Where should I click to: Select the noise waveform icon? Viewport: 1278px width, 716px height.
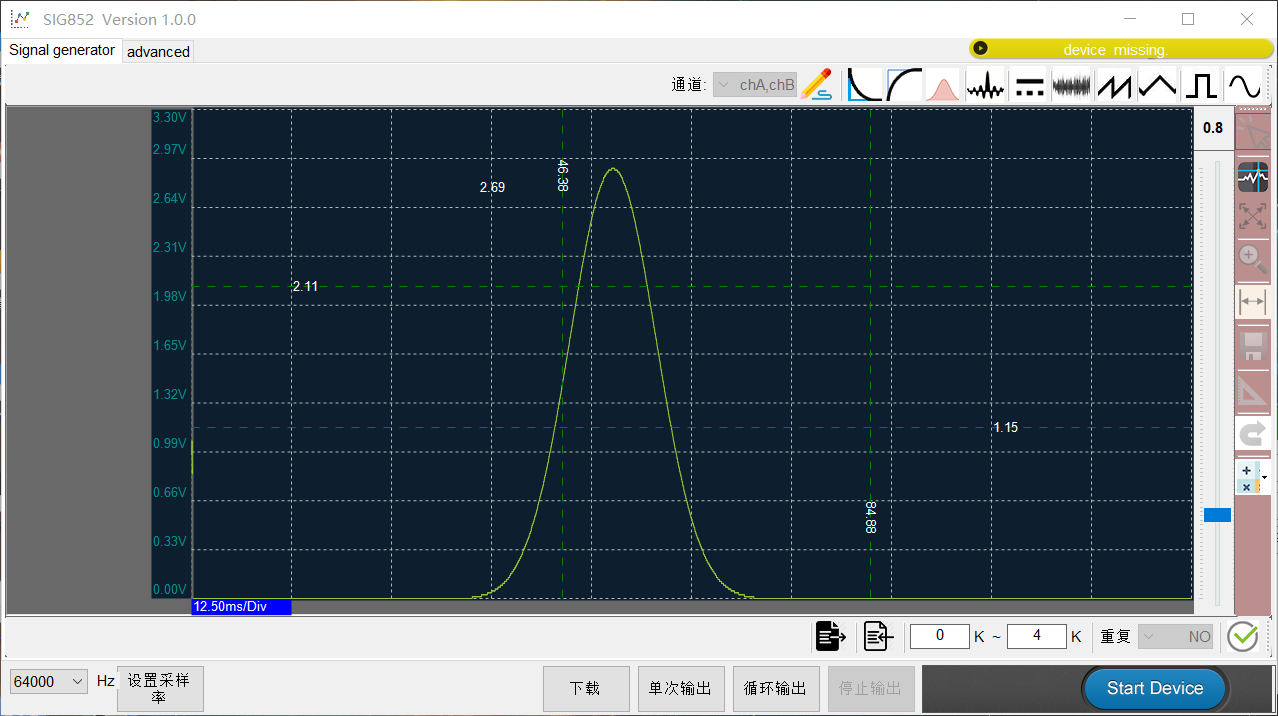[1071, 85]
